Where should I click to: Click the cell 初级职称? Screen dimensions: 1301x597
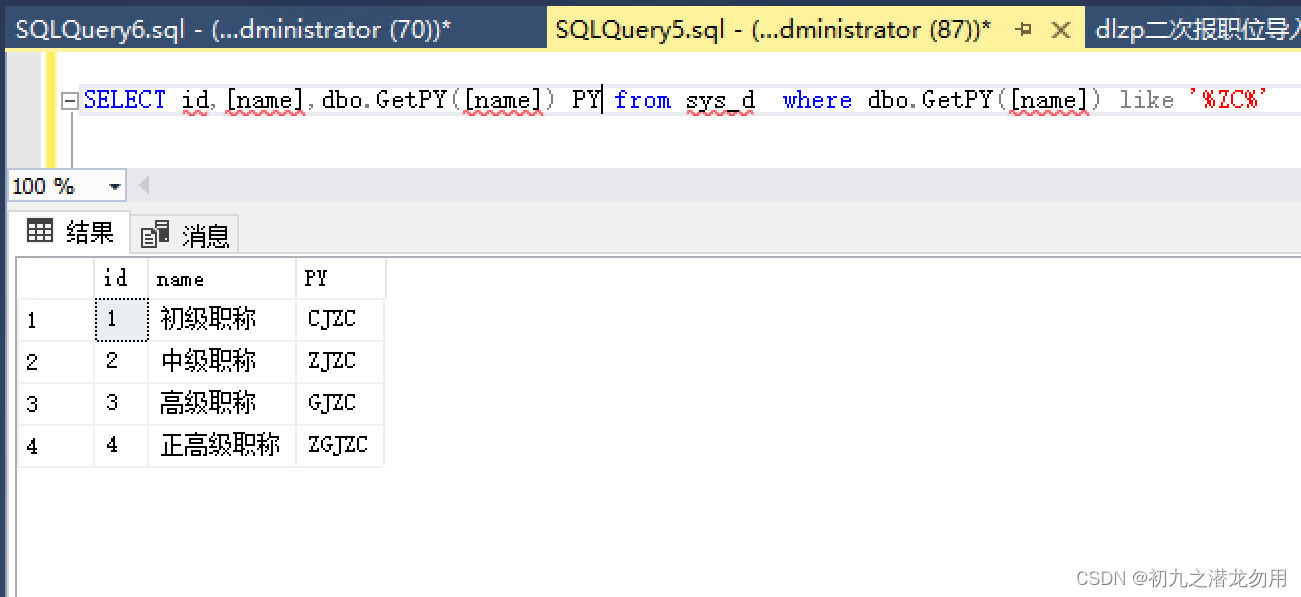click(x=222, y=320)
